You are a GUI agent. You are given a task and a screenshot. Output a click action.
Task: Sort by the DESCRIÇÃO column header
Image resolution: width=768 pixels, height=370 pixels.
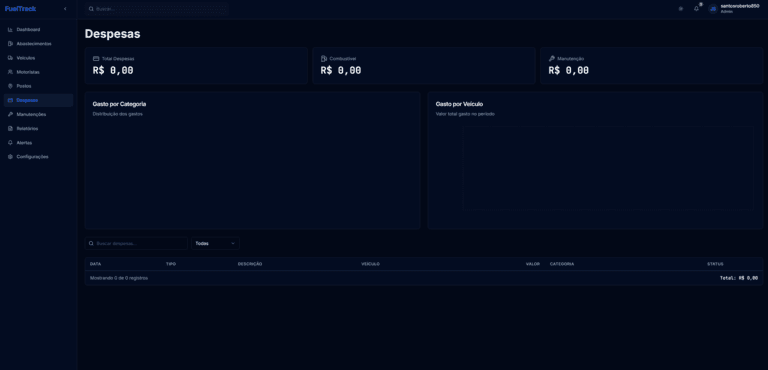point(250,264)
